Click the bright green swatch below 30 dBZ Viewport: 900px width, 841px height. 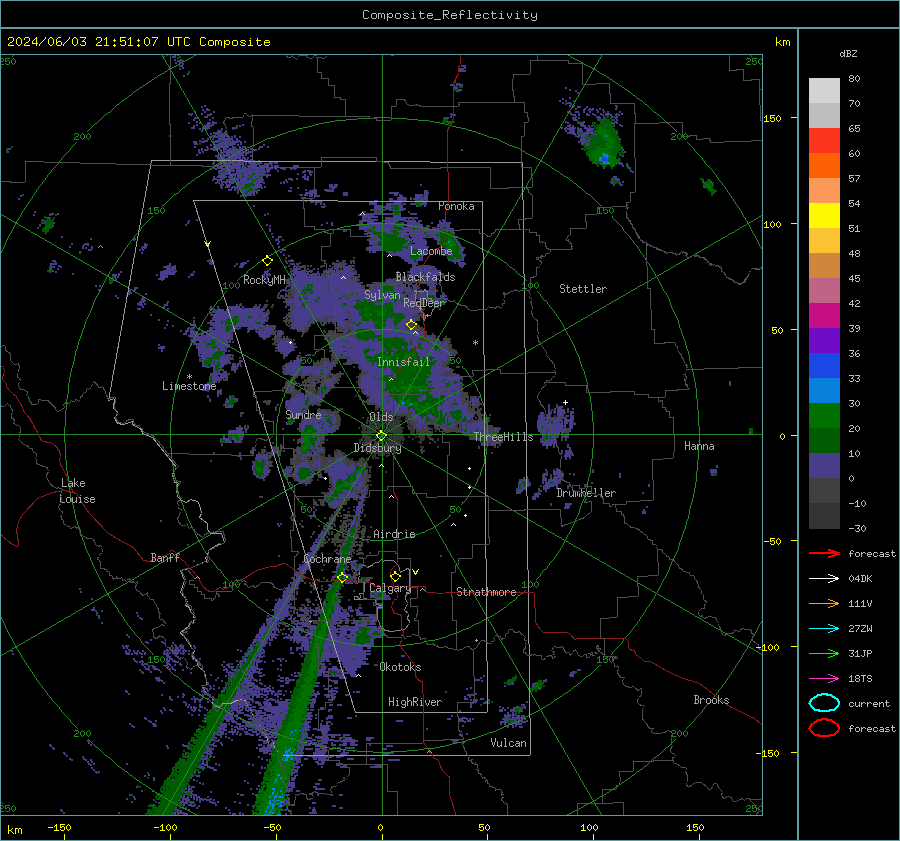click(x=824, y=416)
